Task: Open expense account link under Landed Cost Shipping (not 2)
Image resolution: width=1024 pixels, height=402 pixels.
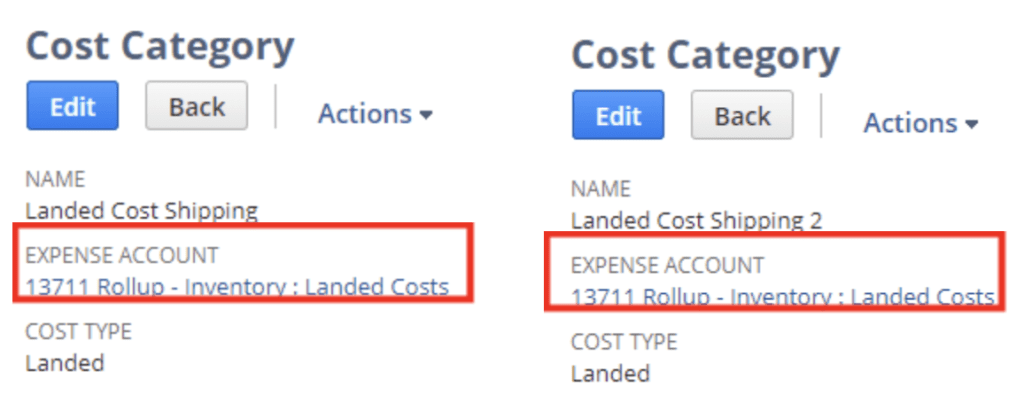Action: (237, 287)
